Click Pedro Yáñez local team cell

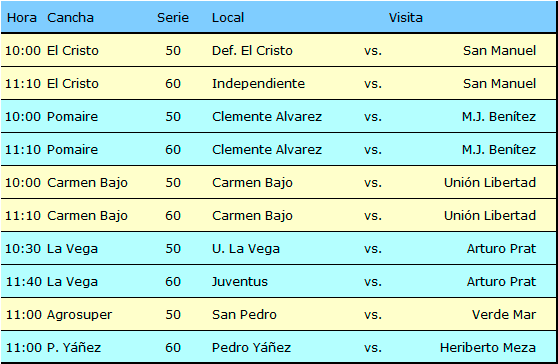click(x=251, y=348)
